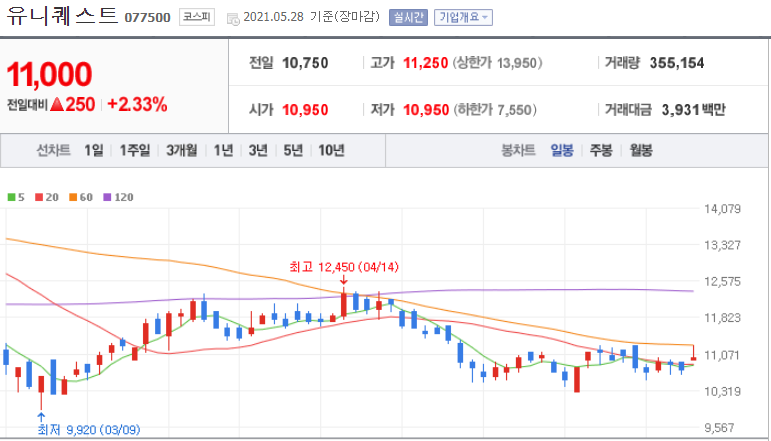Open the 기업개요 dropdown
The width and height of the screenshot is (771, 441).
click(463, 18)
